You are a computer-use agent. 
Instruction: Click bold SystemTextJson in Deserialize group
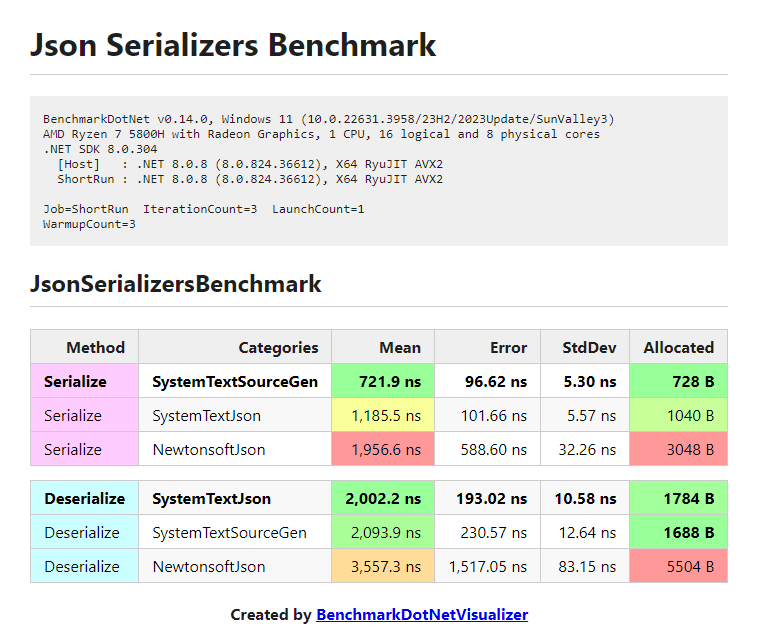[x=235, y=498]
